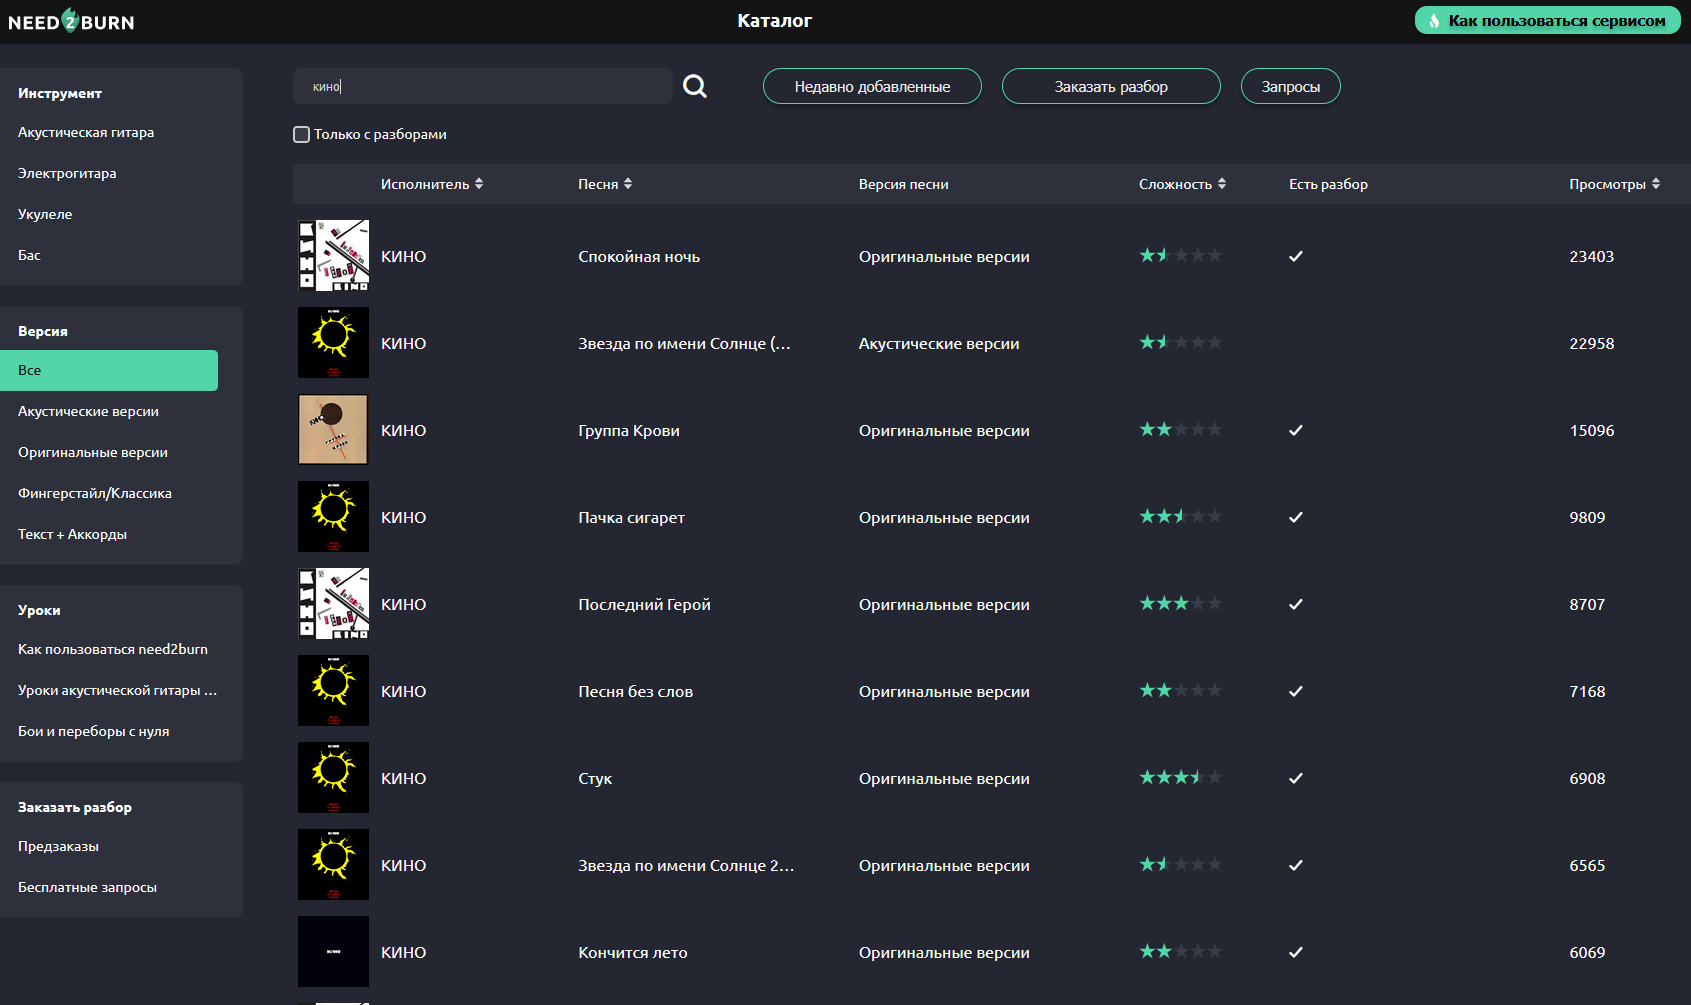Screen dimensions: 1691x1005
Task: Sort the catalog by Исполнитель
Action: pos(432,184)
